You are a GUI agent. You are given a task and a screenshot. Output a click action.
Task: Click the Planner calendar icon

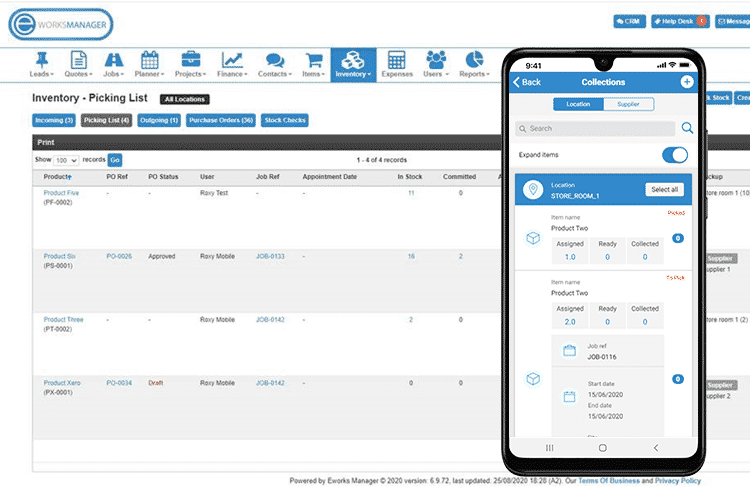[x=149, y=63]
